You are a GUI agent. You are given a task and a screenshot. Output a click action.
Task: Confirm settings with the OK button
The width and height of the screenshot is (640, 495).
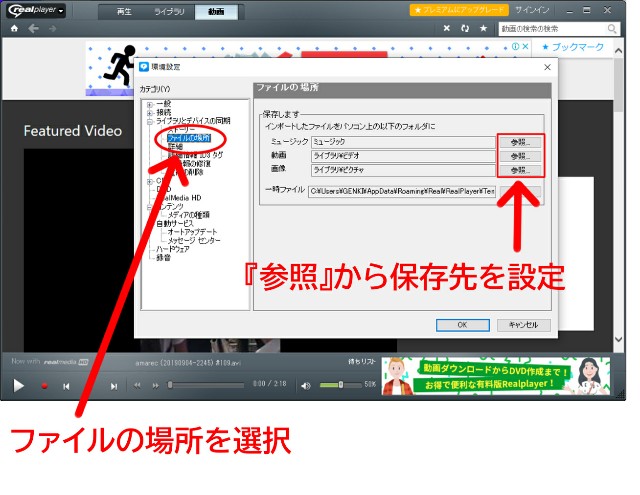[x=462, y=325]
